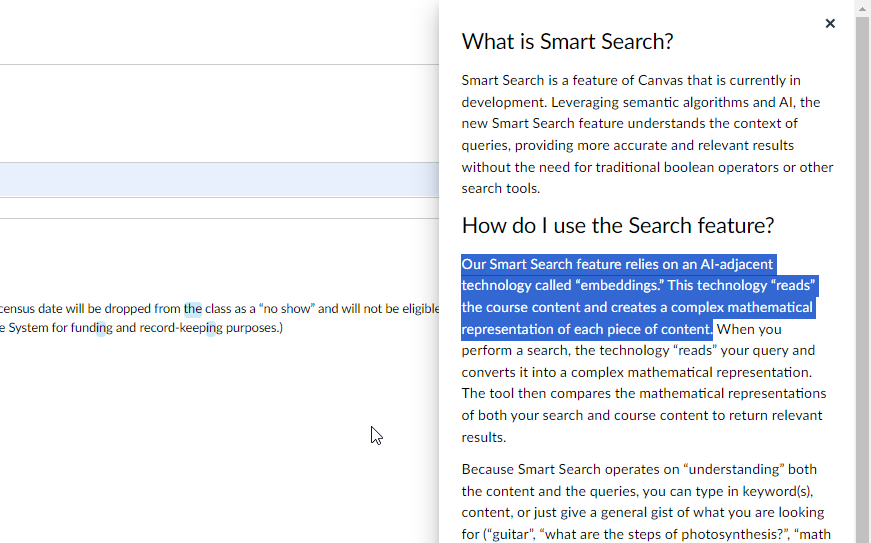Viewport: 871px width, 543px height.
Task: Click the vertical scrollbar thumb
Action: pyautogui.click(x=862, y=280)
